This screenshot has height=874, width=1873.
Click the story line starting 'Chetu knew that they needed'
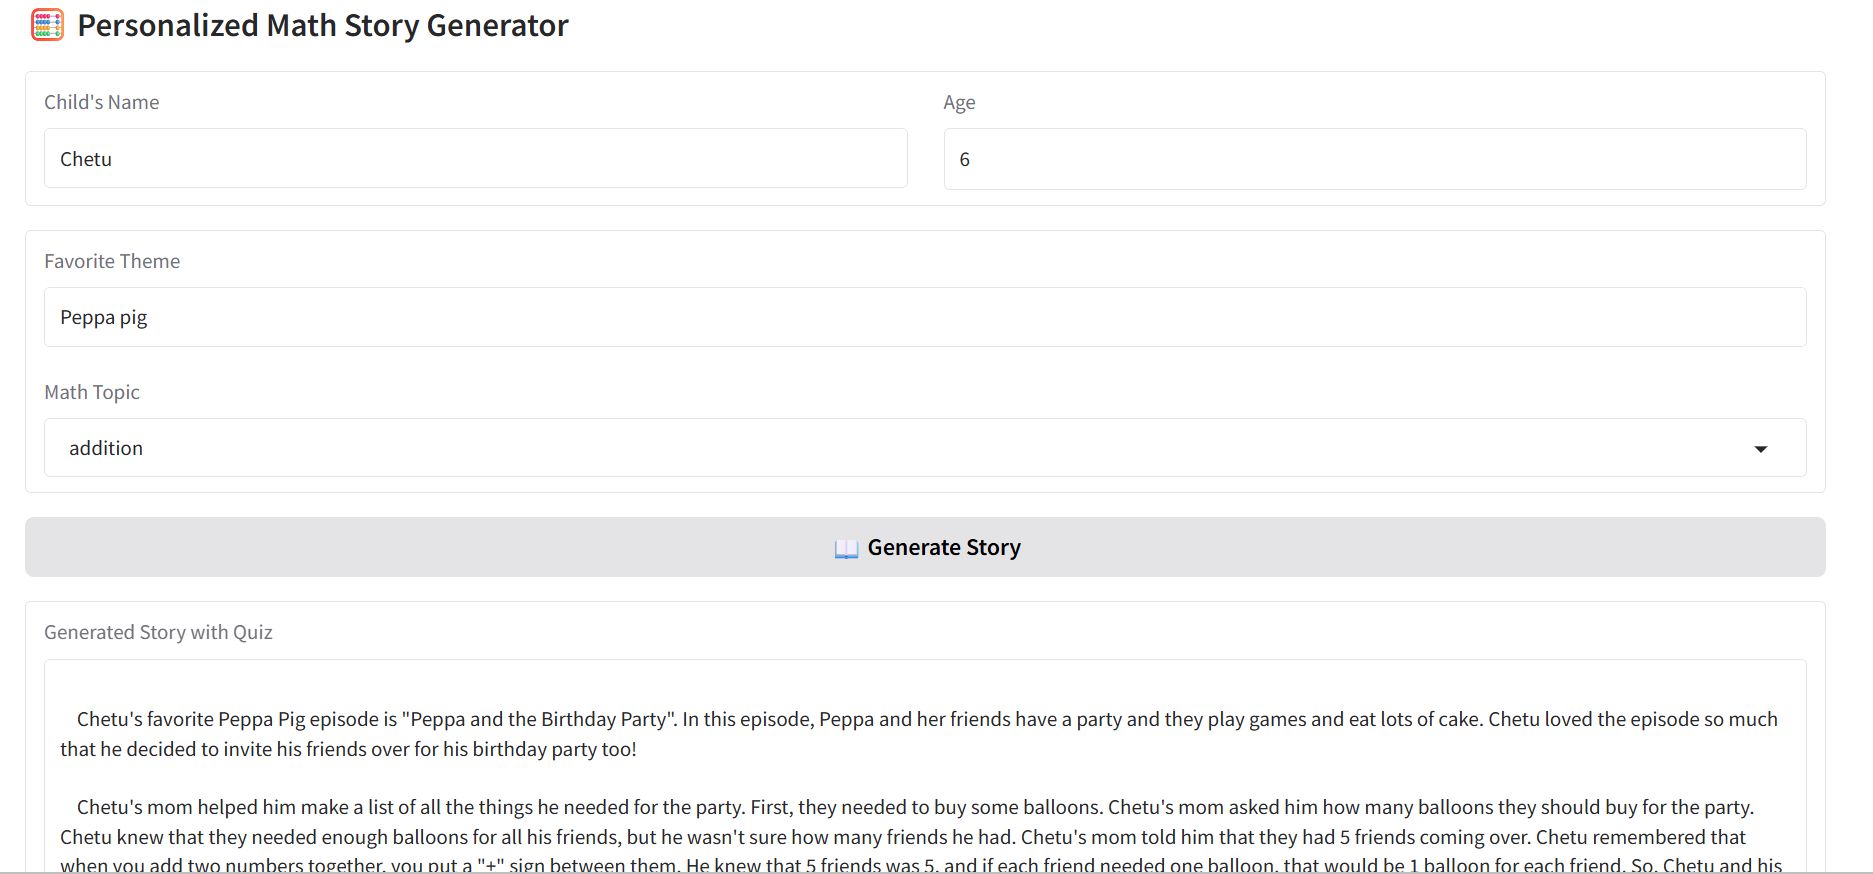tap(400, 837)
